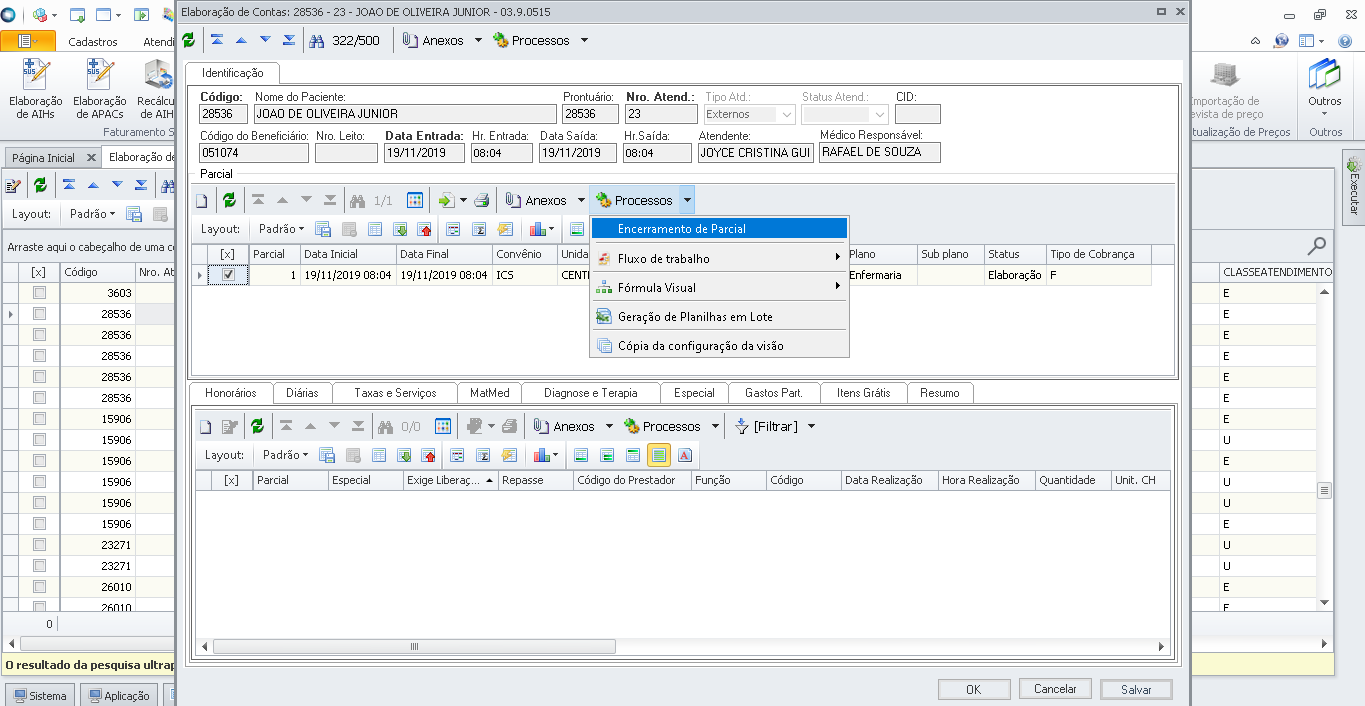Sort by Exige Liberaç... column header
Image resolution: width=1365 pixels, height=706 pixels.
[x=450, y=480]
